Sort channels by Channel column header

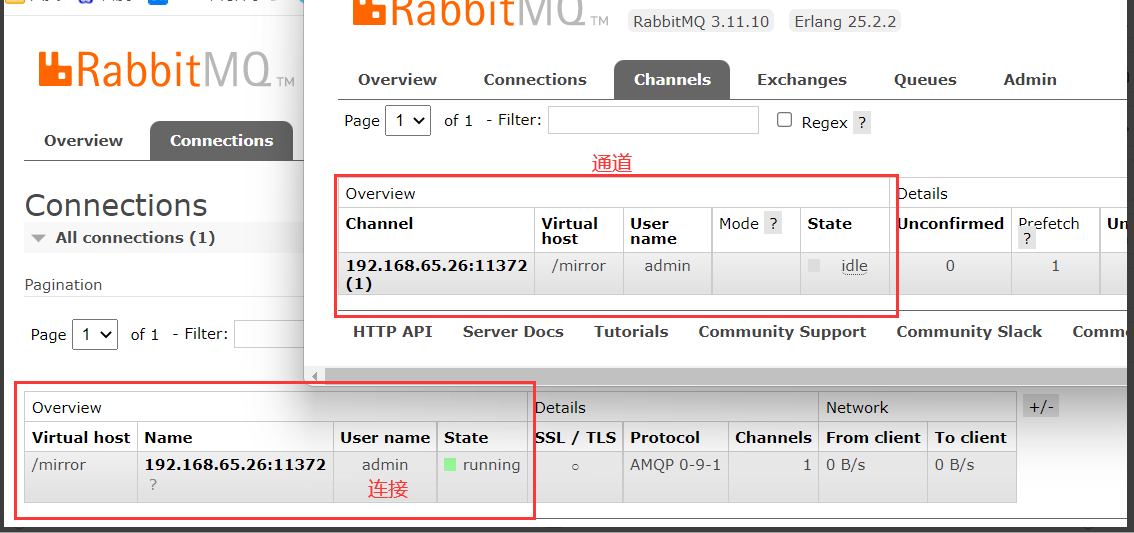tap(379, 223)
